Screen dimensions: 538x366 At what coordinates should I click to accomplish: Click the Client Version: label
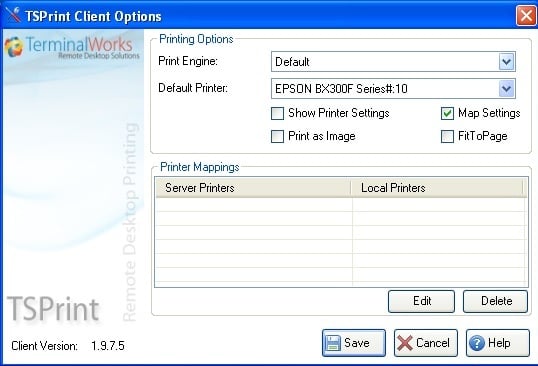(44, 346)
